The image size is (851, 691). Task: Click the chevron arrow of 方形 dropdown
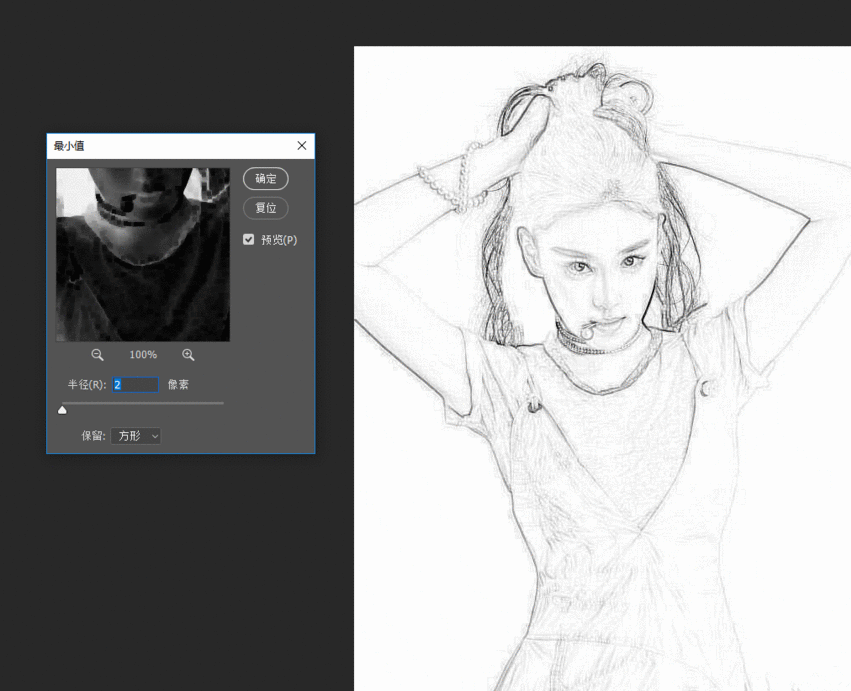pos(154,436)
